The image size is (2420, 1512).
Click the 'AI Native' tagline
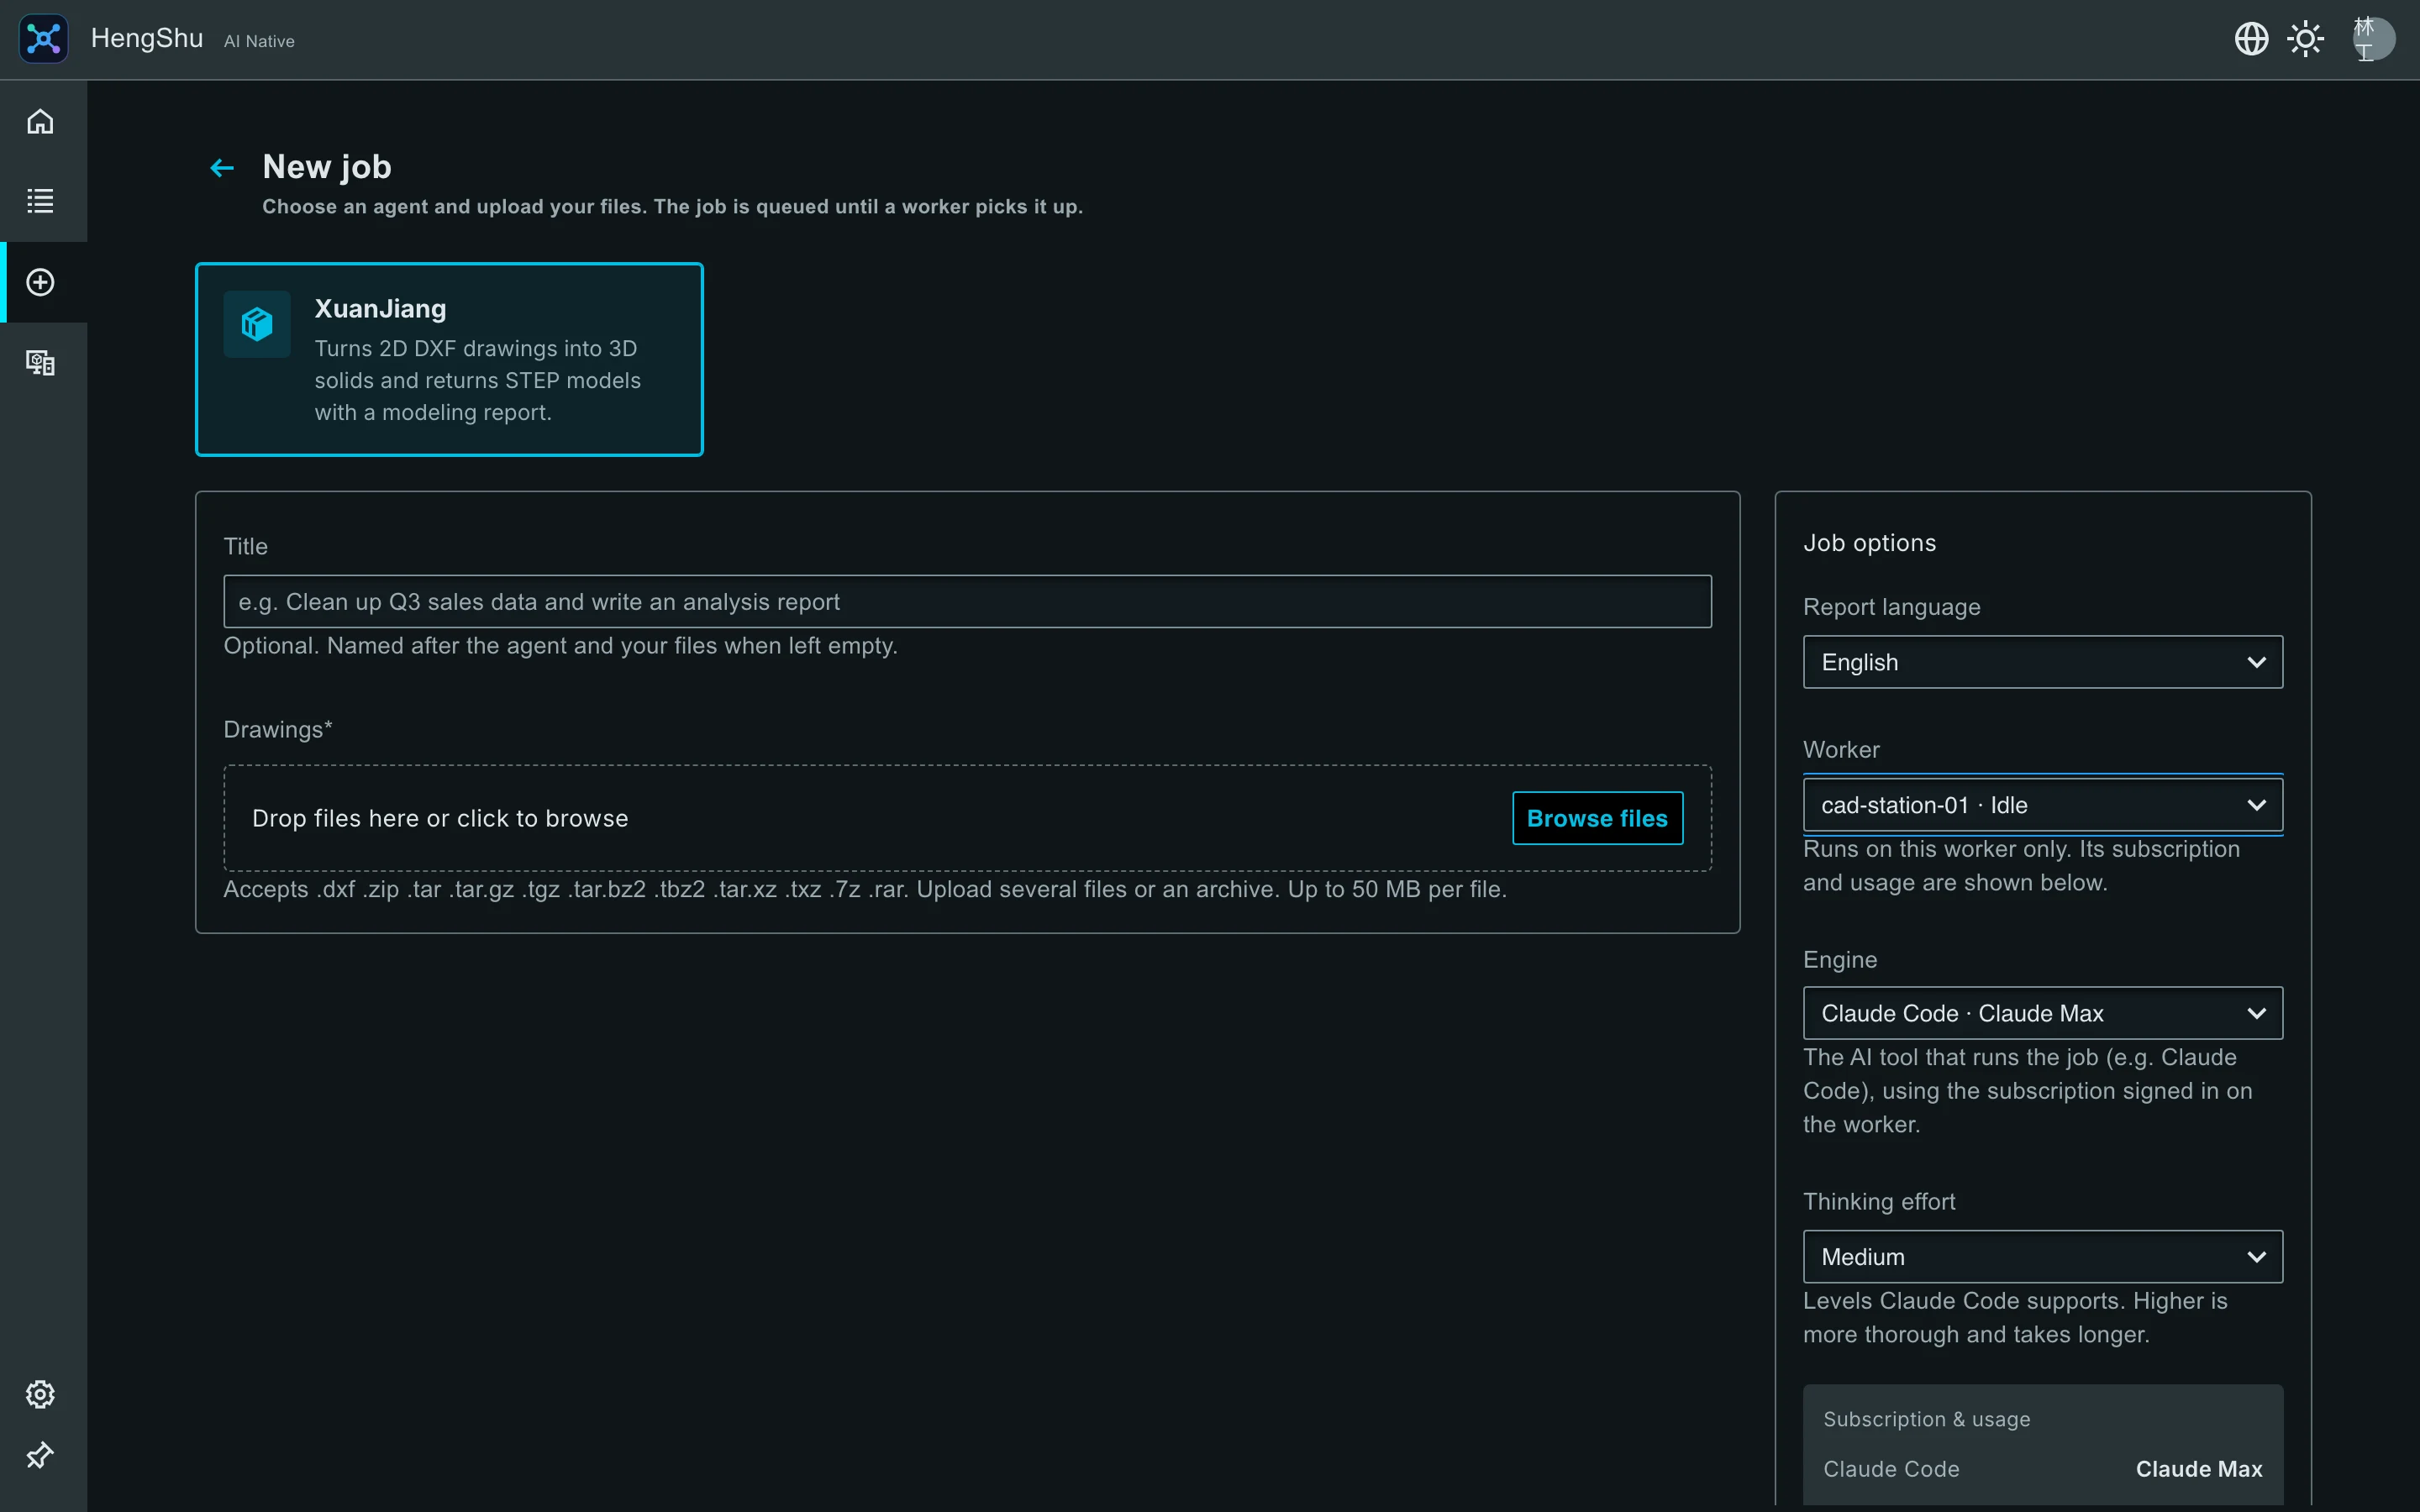259,41
